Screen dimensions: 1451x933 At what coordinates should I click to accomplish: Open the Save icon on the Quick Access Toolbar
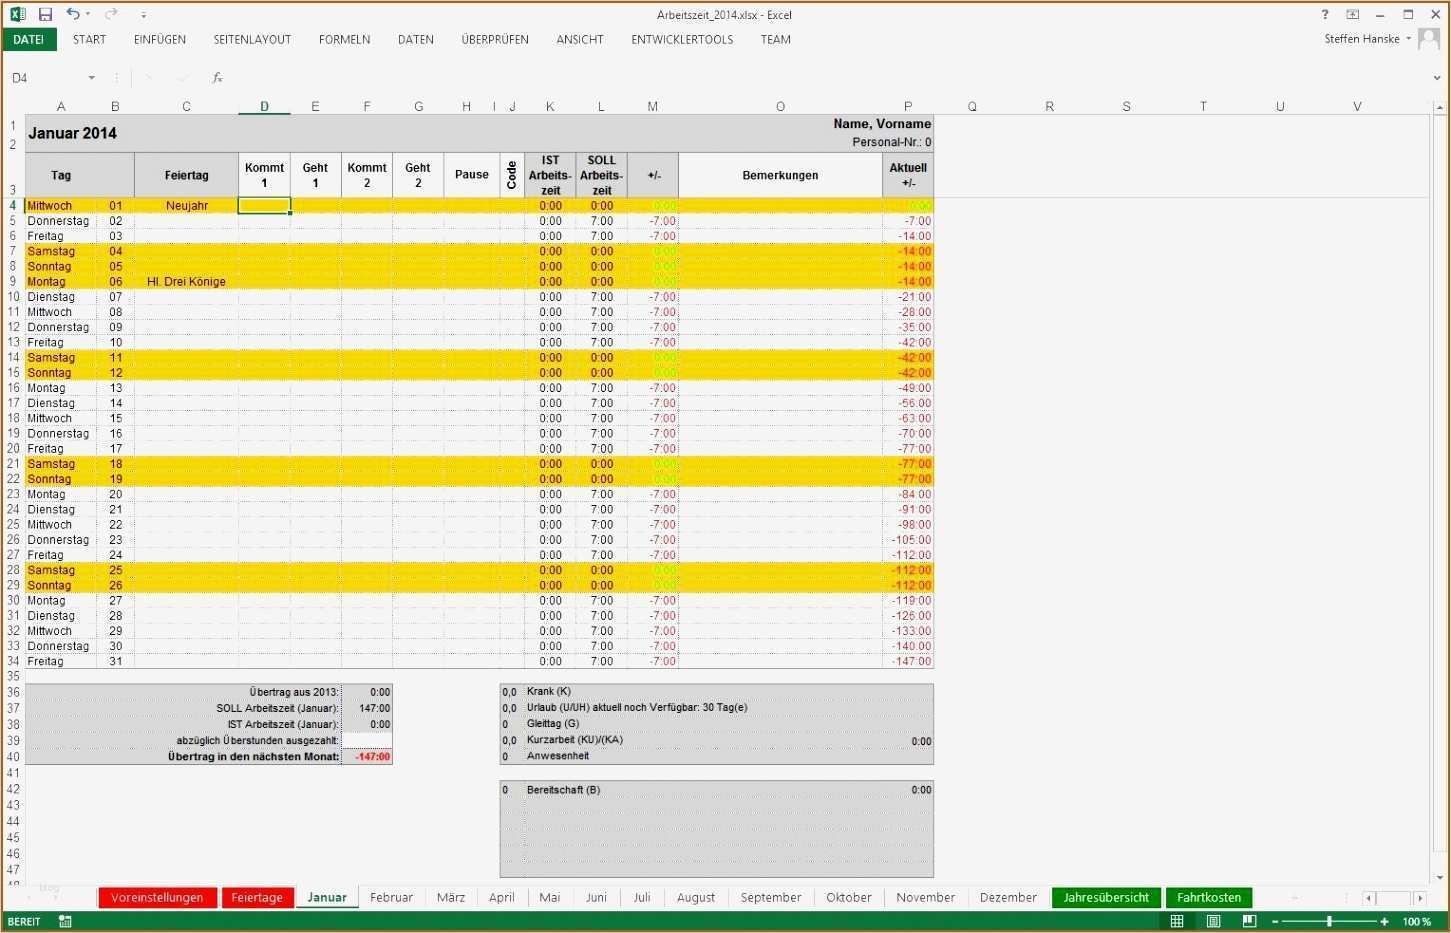44,14
